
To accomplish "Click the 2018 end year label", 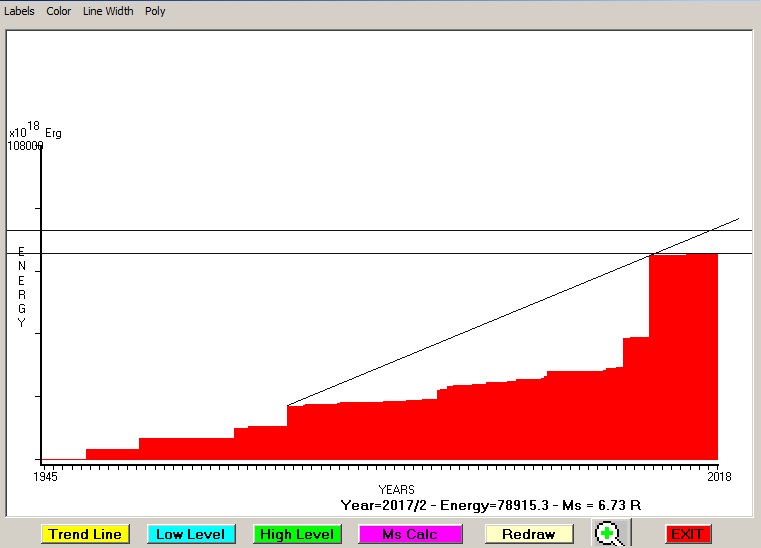I will (x=718, y=477).
